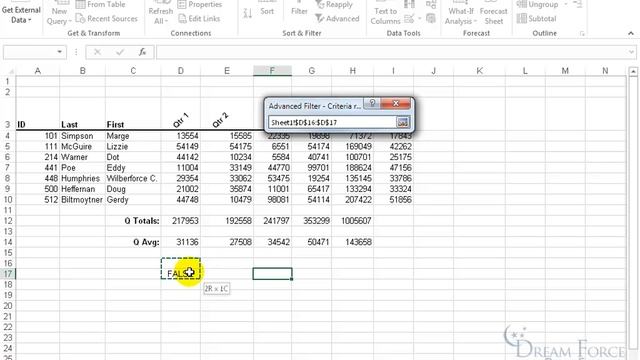Open the Ungroup dropdown arrow

coord(566,4)
